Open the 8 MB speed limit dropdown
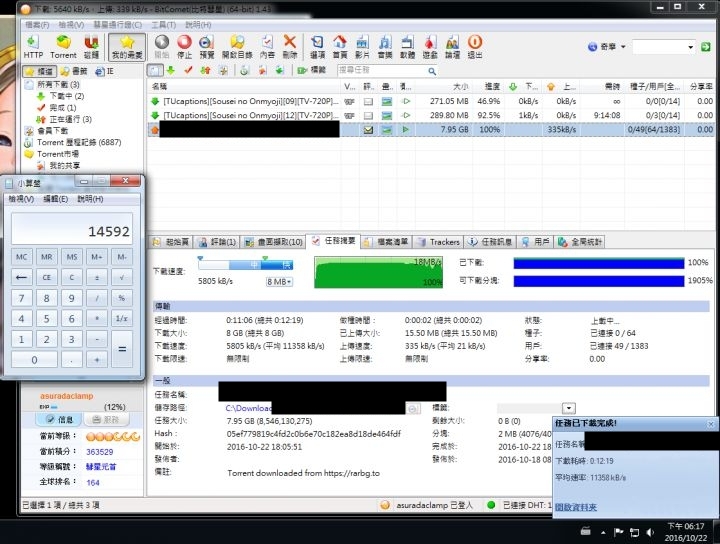The width and height of the screenshot is (720, 544). 279,282
